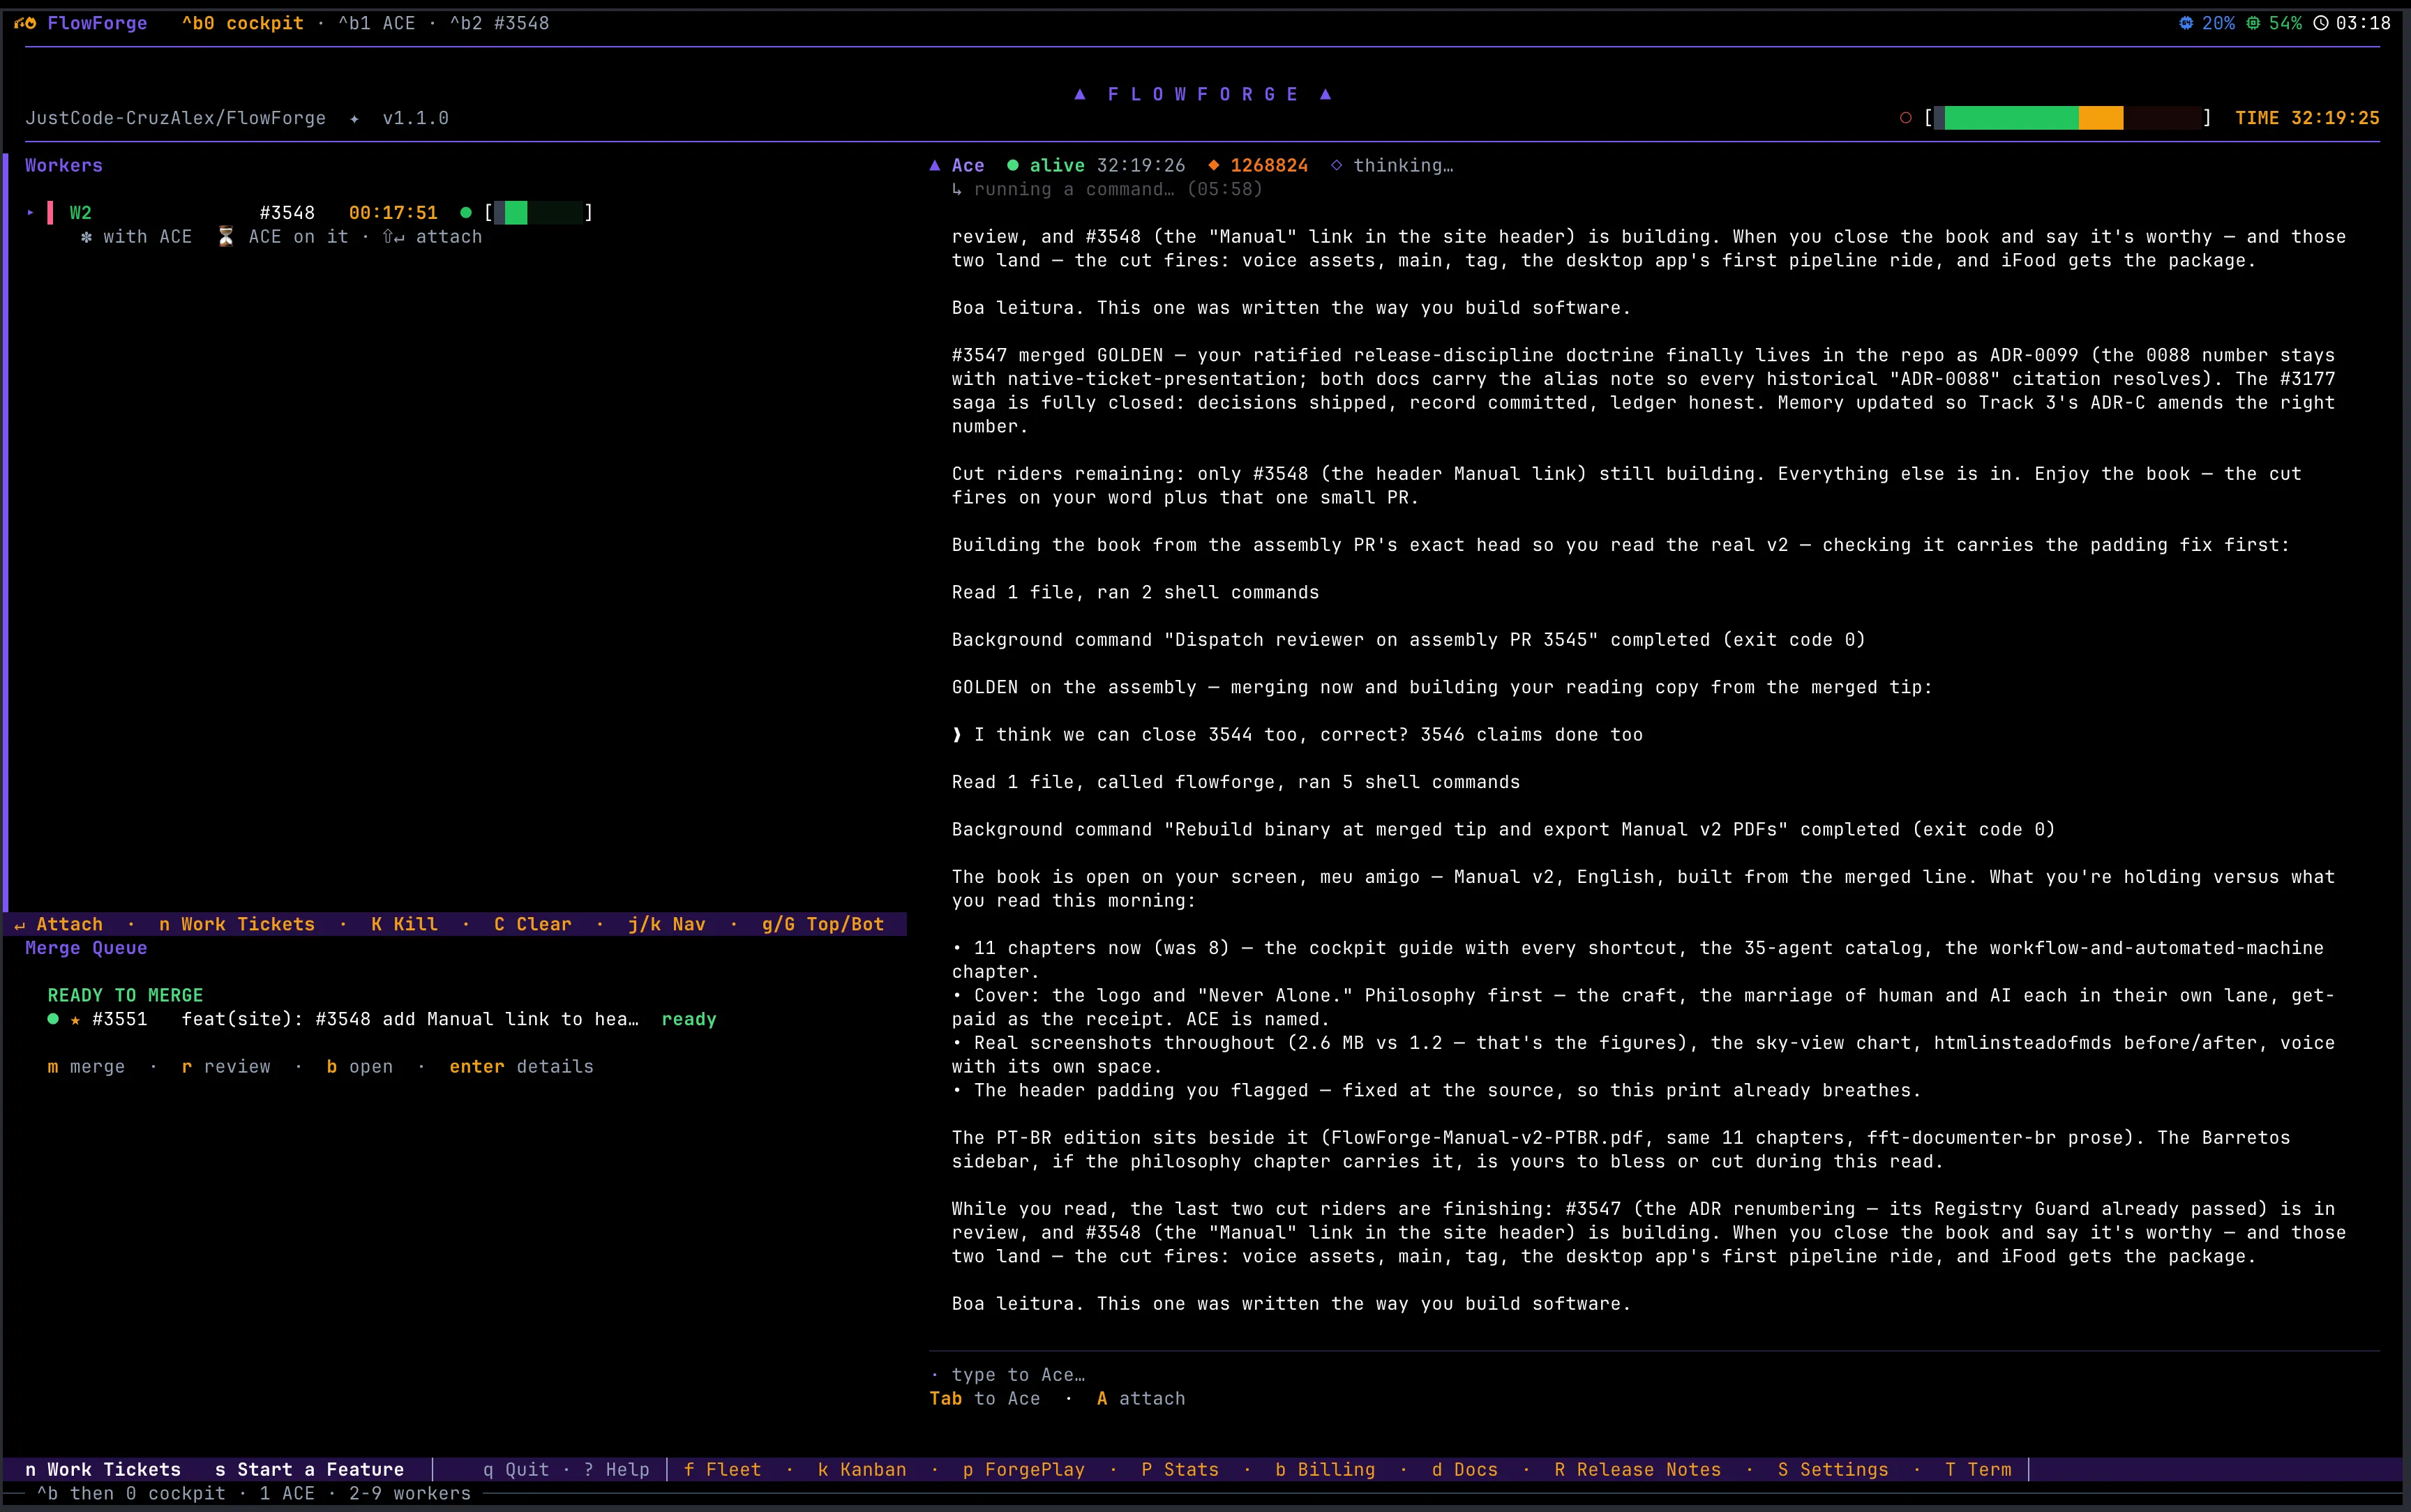Click the star icon on merge item #3551
Image resolution: width=2411 pixels, height=1512 pixels.
point(75,1020)
